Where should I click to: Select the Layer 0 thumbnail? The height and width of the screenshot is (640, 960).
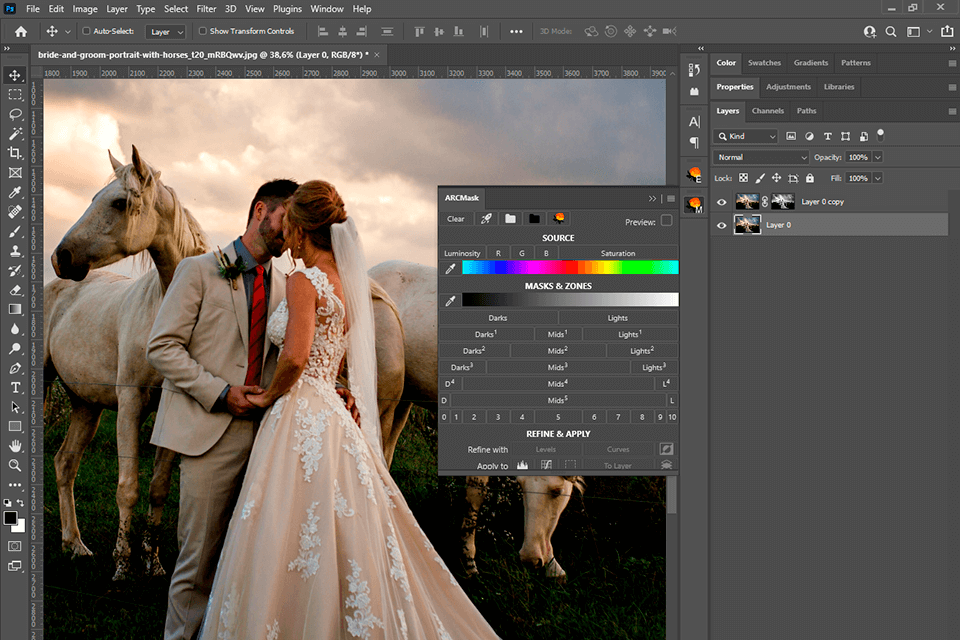pos(747,225)
